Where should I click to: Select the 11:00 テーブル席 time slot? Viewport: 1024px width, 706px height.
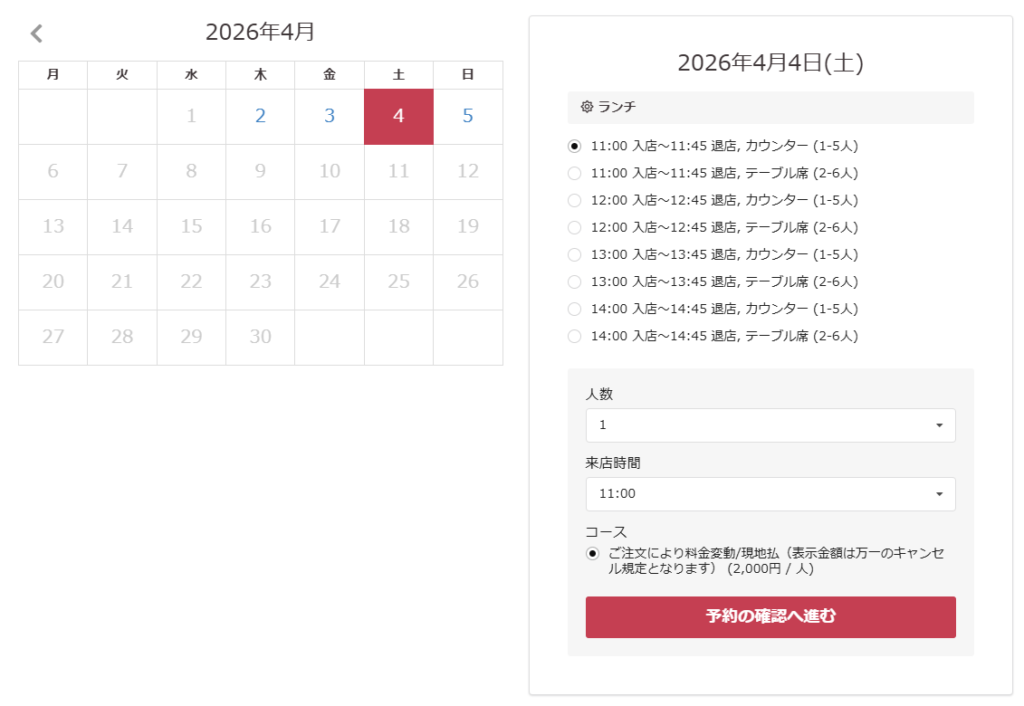tap(574, 173)
